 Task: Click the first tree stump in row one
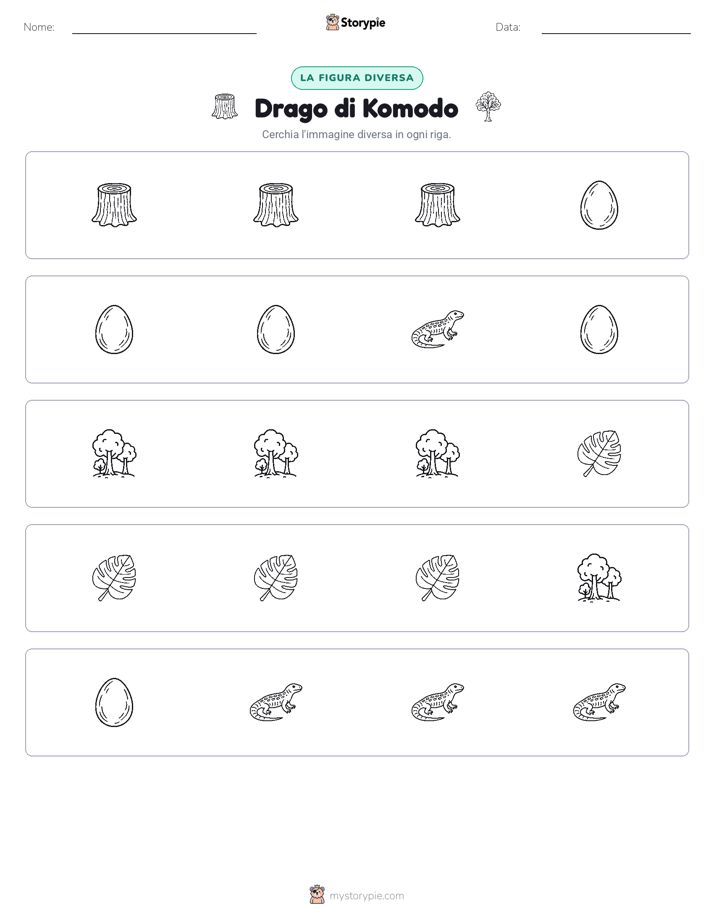(x=114, y=205)
